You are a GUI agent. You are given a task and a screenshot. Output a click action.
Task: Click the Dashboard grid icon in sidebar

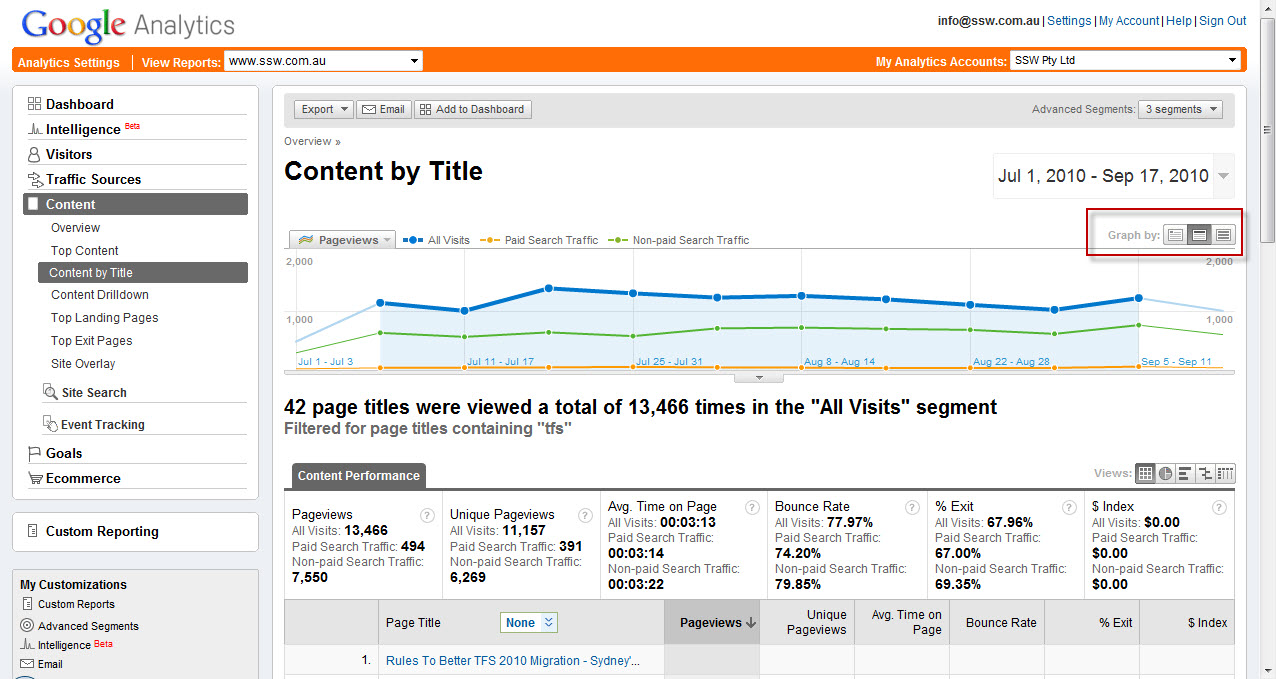pyautogui.click(x=34, y=104)
